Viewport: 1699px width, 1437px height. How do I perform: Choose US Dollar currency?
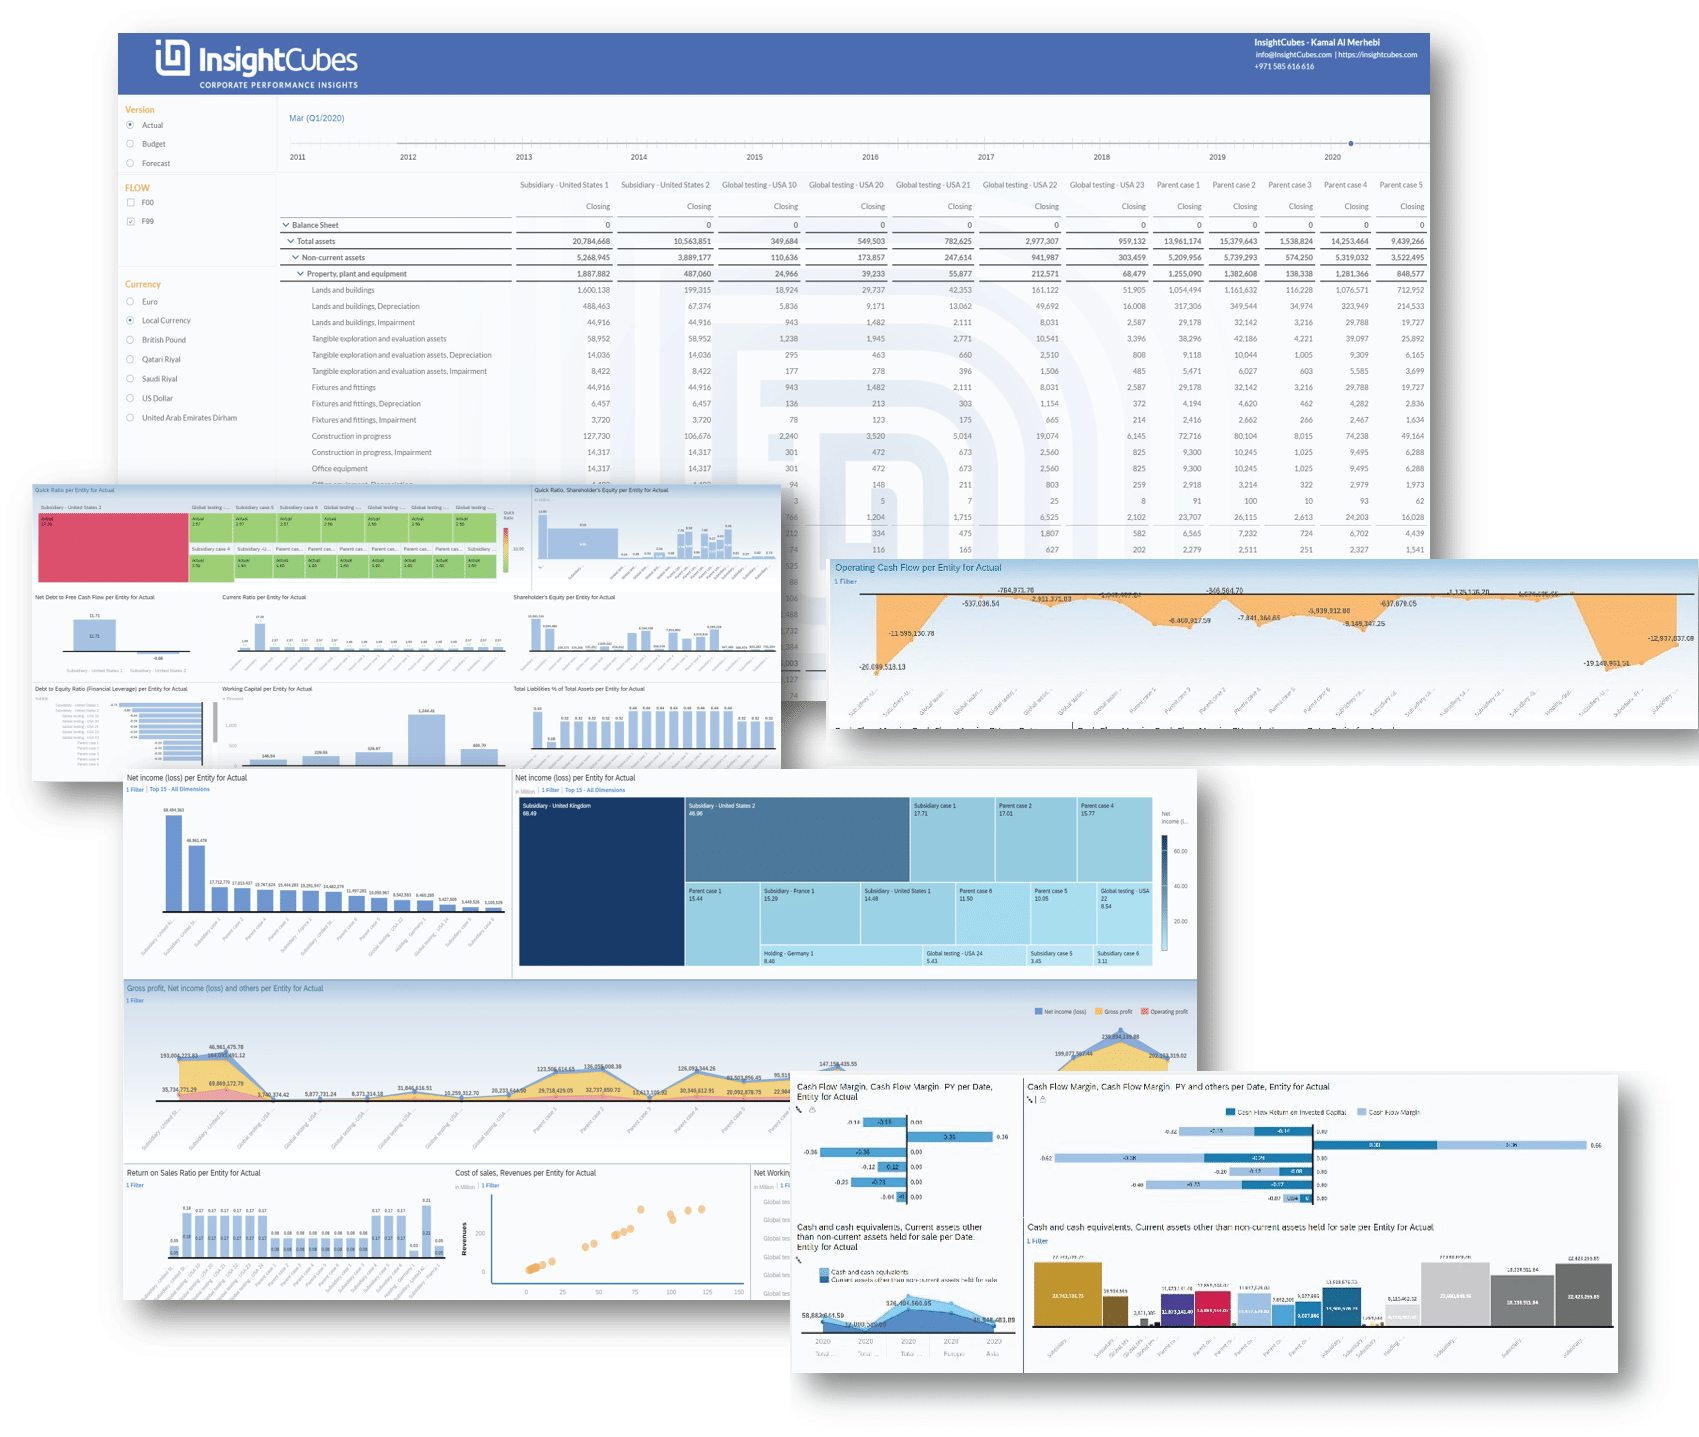130,398
